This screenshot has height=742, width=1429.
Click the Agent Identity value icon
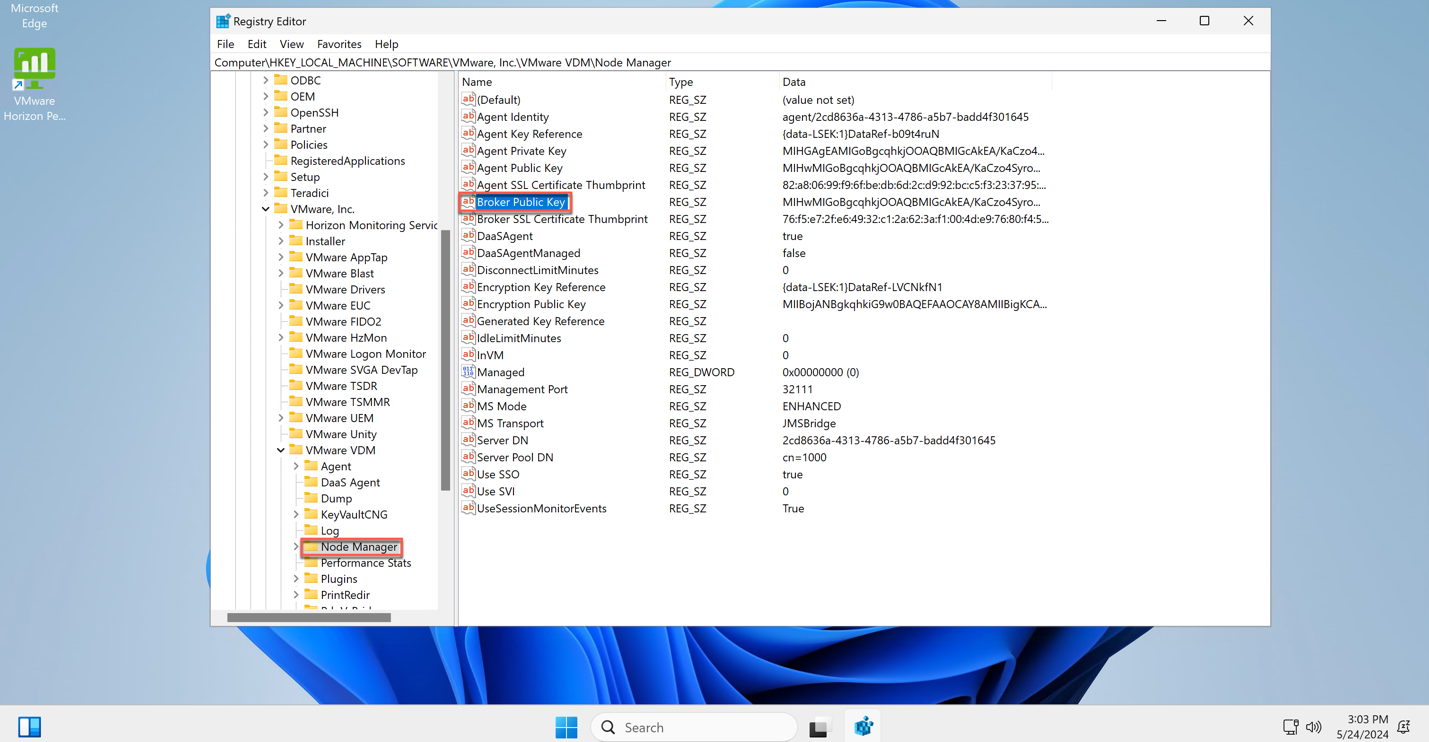(x=468, y=117)
